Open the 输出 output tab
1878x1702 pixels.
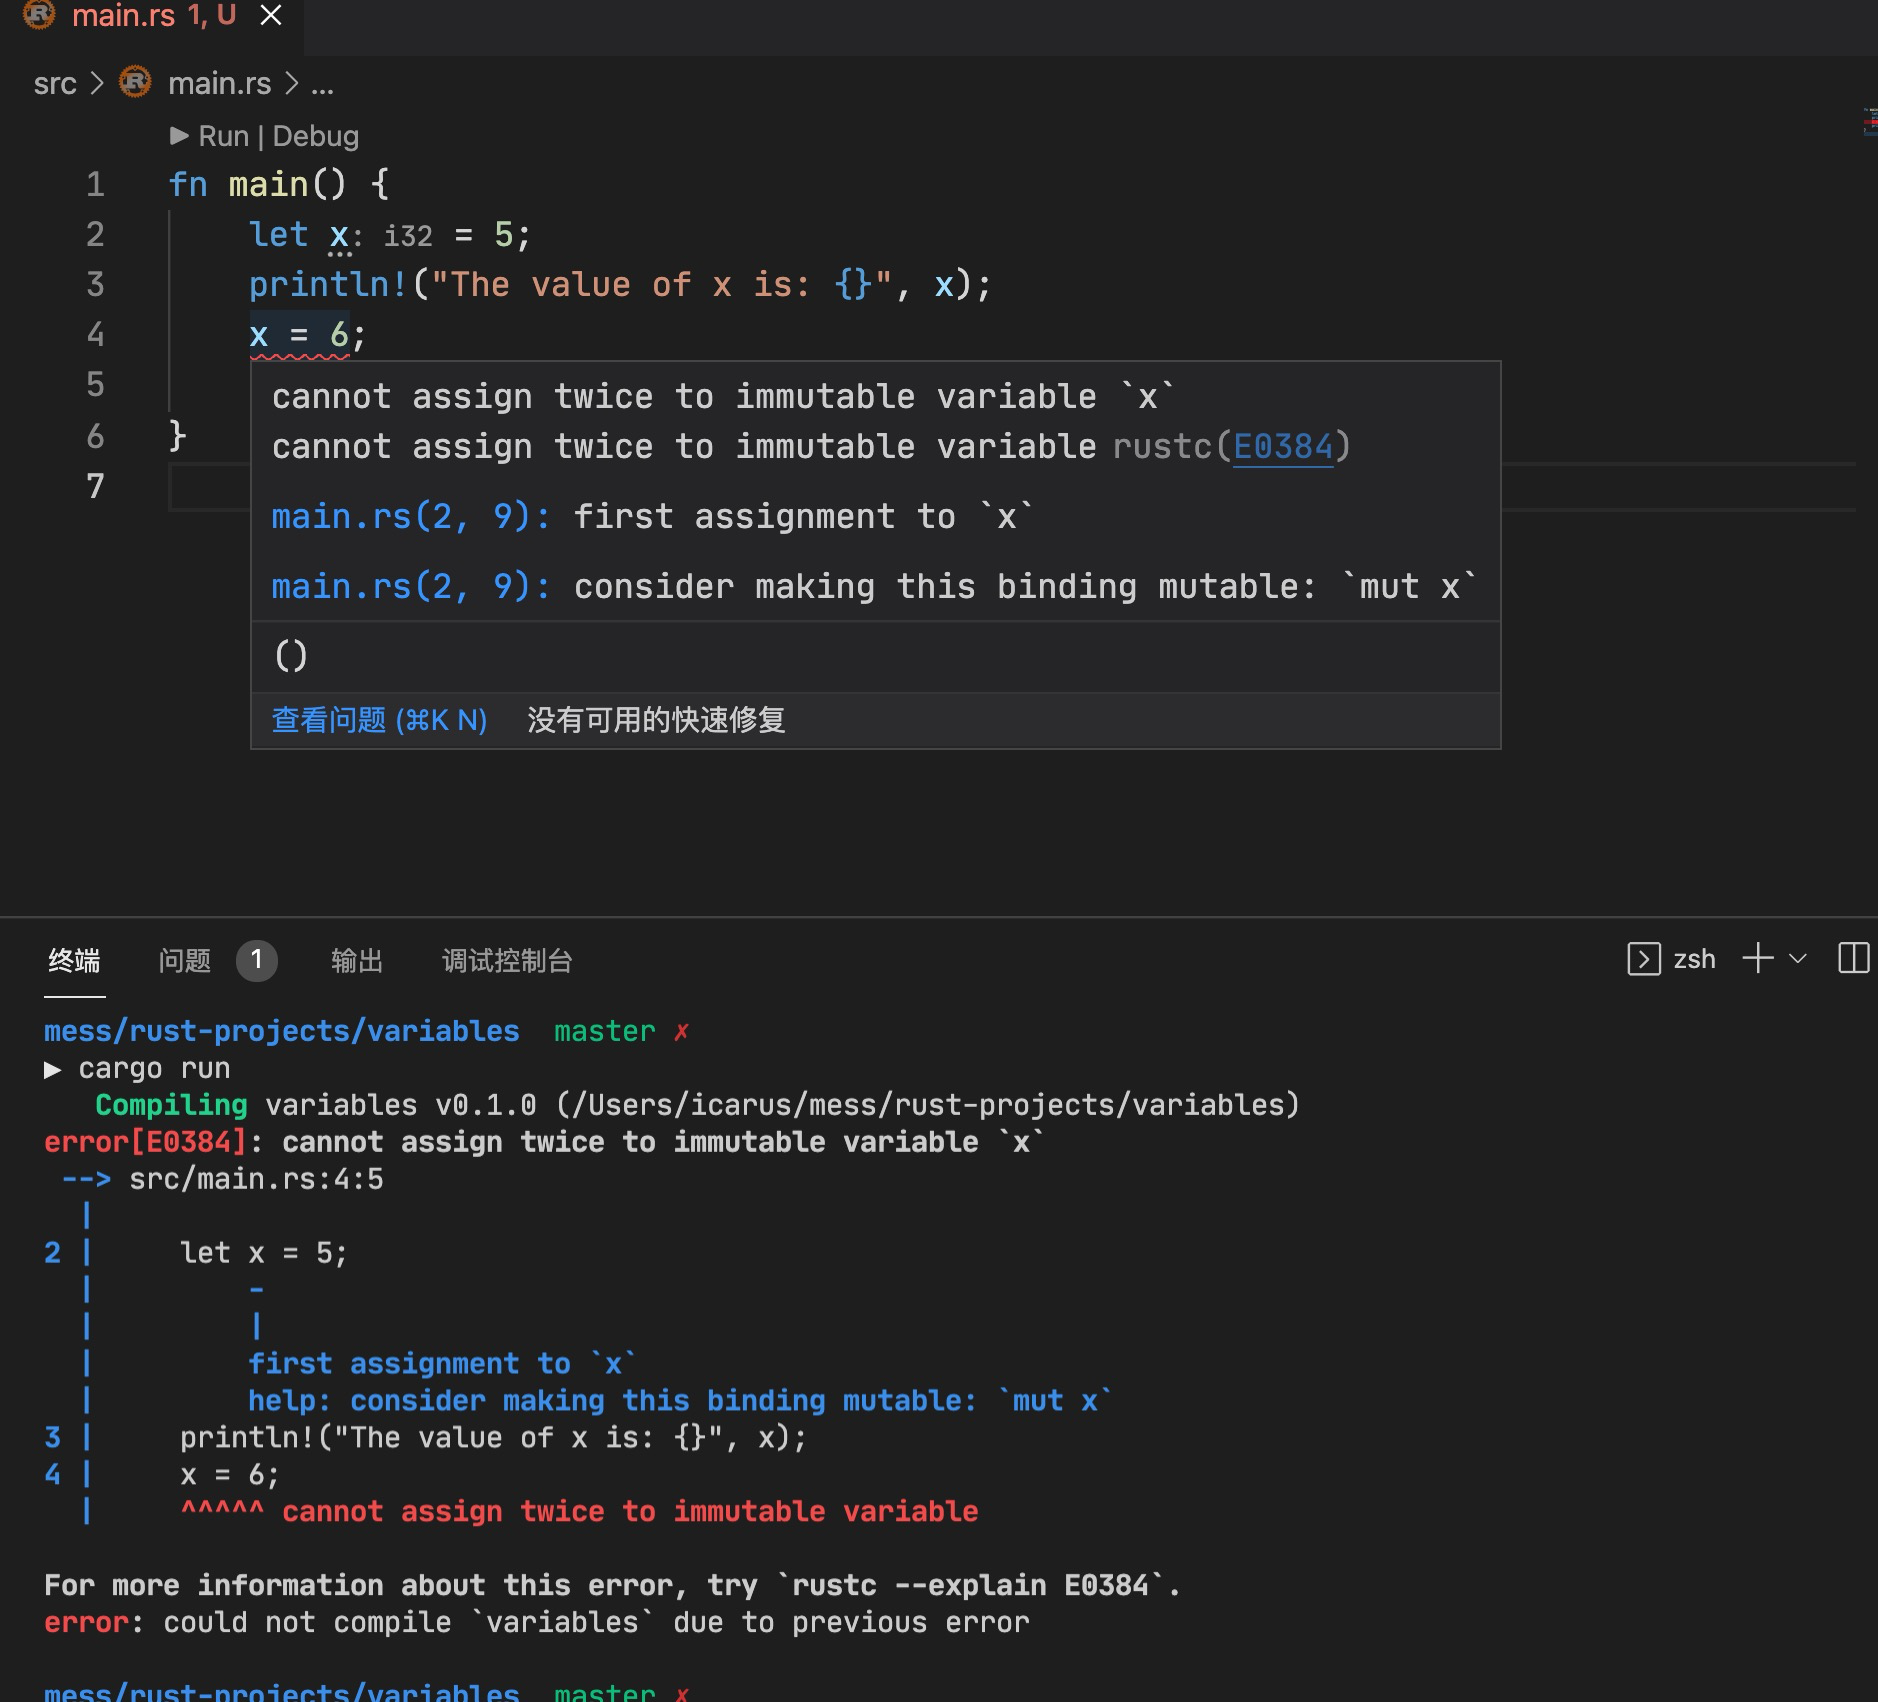click(357, 960)
